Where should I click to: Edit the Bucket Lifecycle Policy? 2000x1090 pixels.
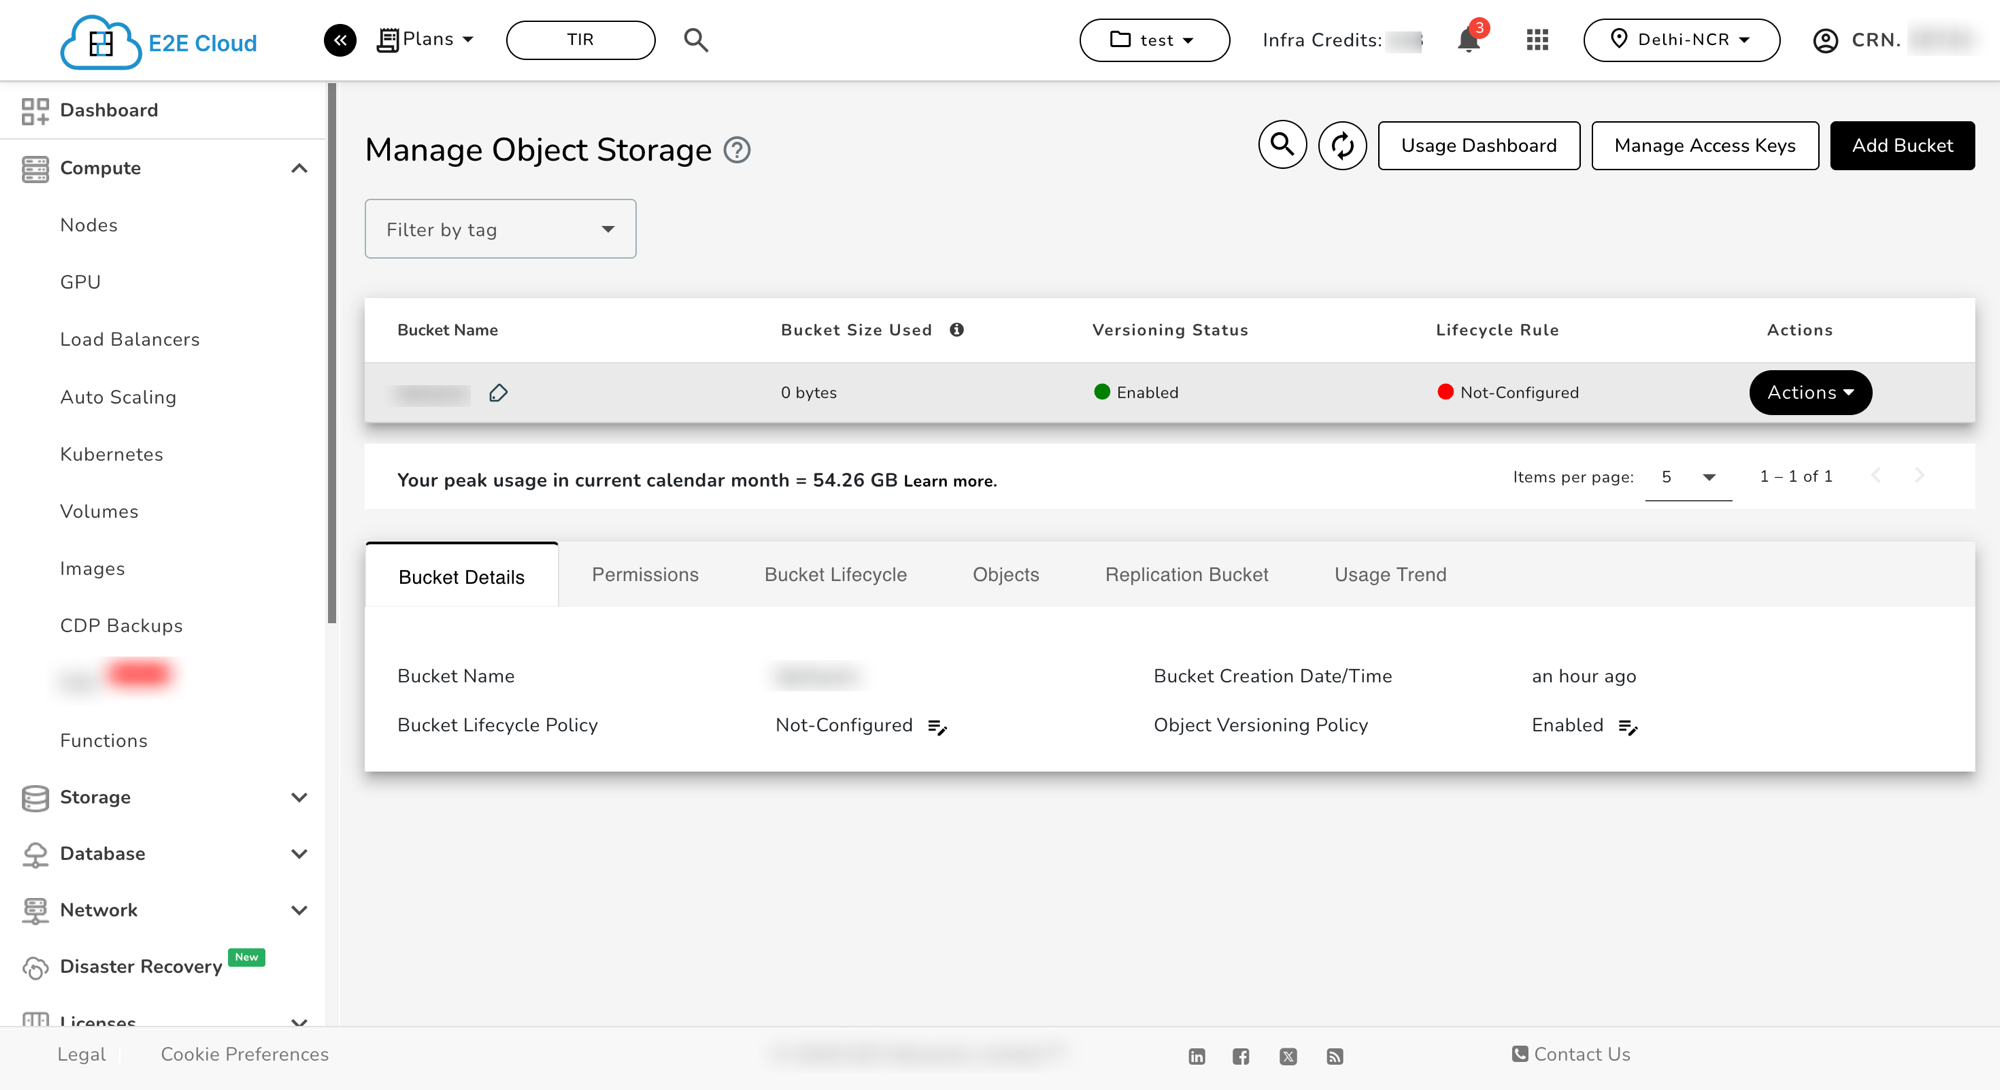point(937,727)
